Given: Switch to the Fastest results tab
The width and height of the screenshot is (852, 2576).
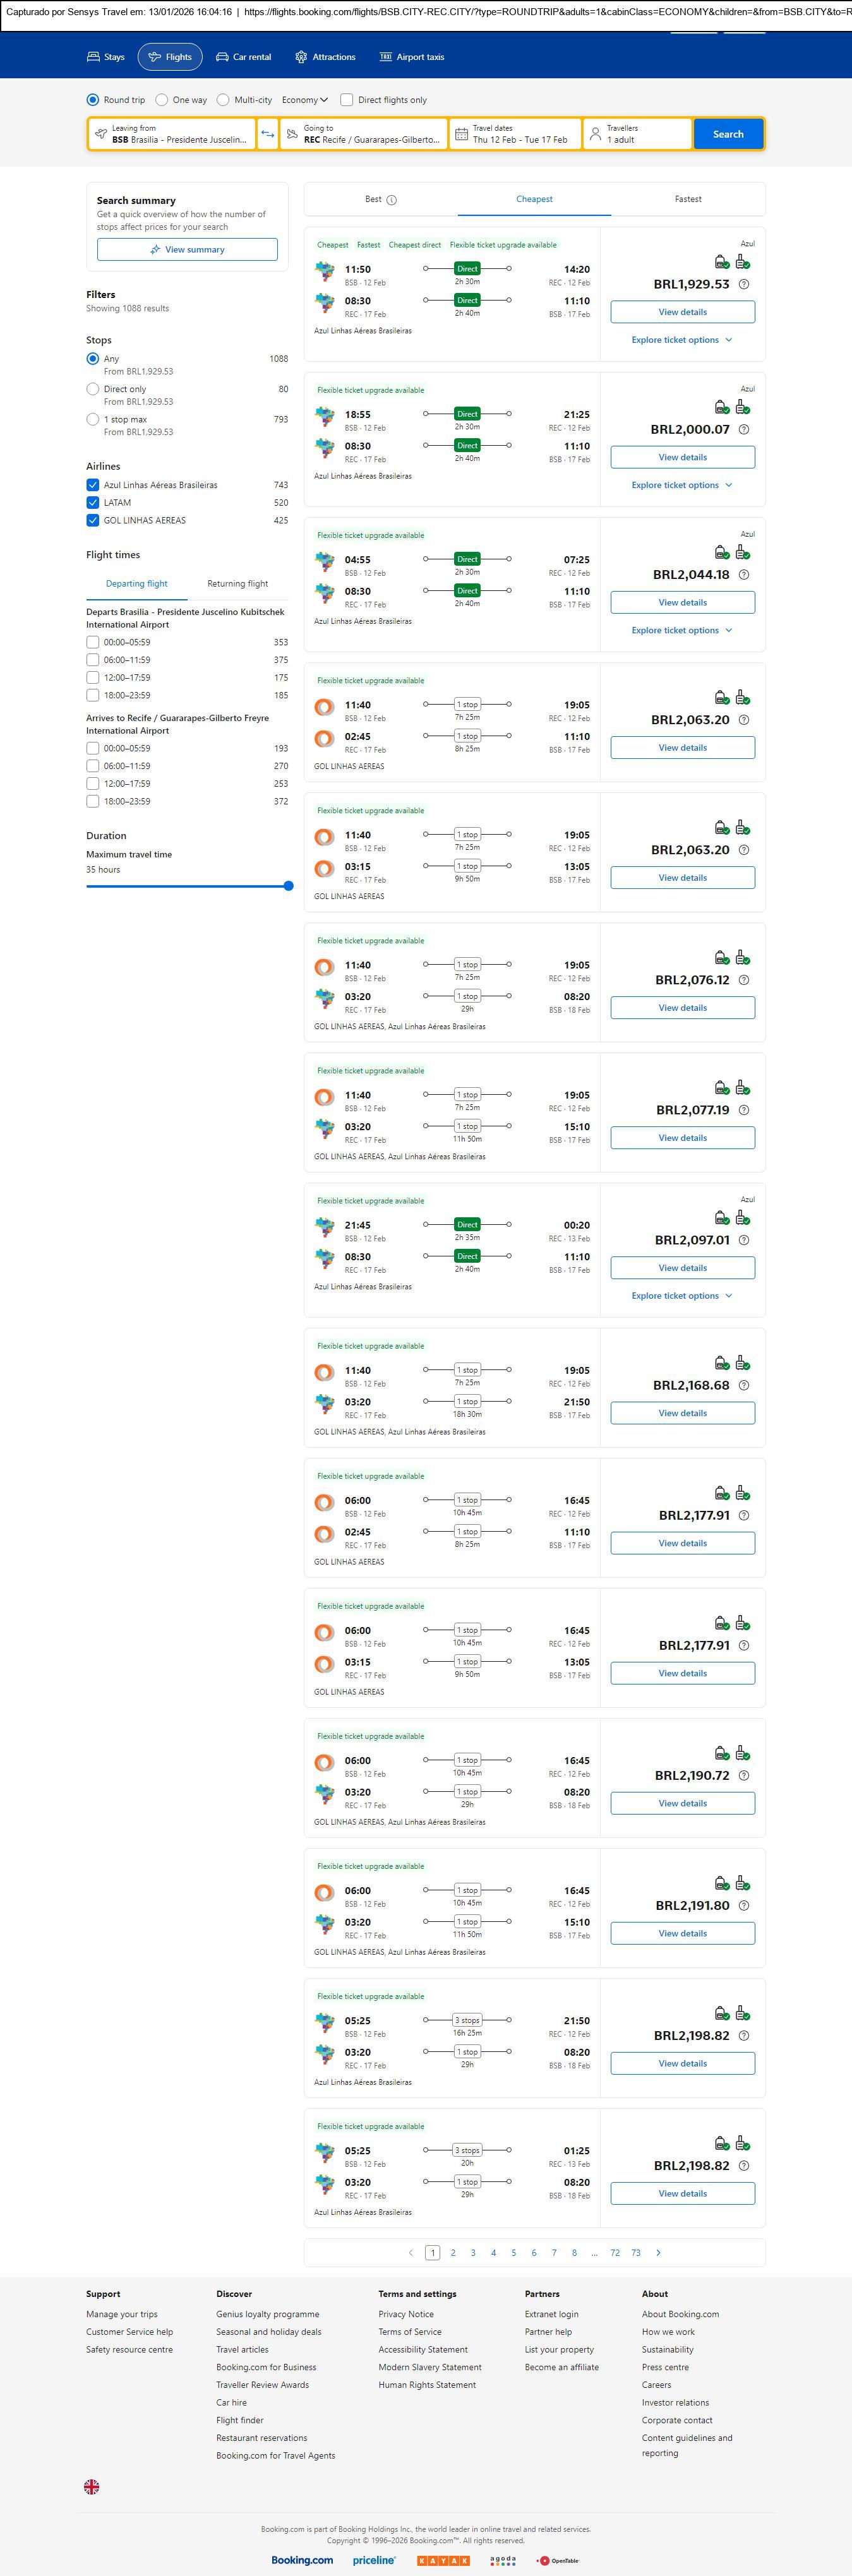Looking at the screenshot, I should [x=688, y=199].
